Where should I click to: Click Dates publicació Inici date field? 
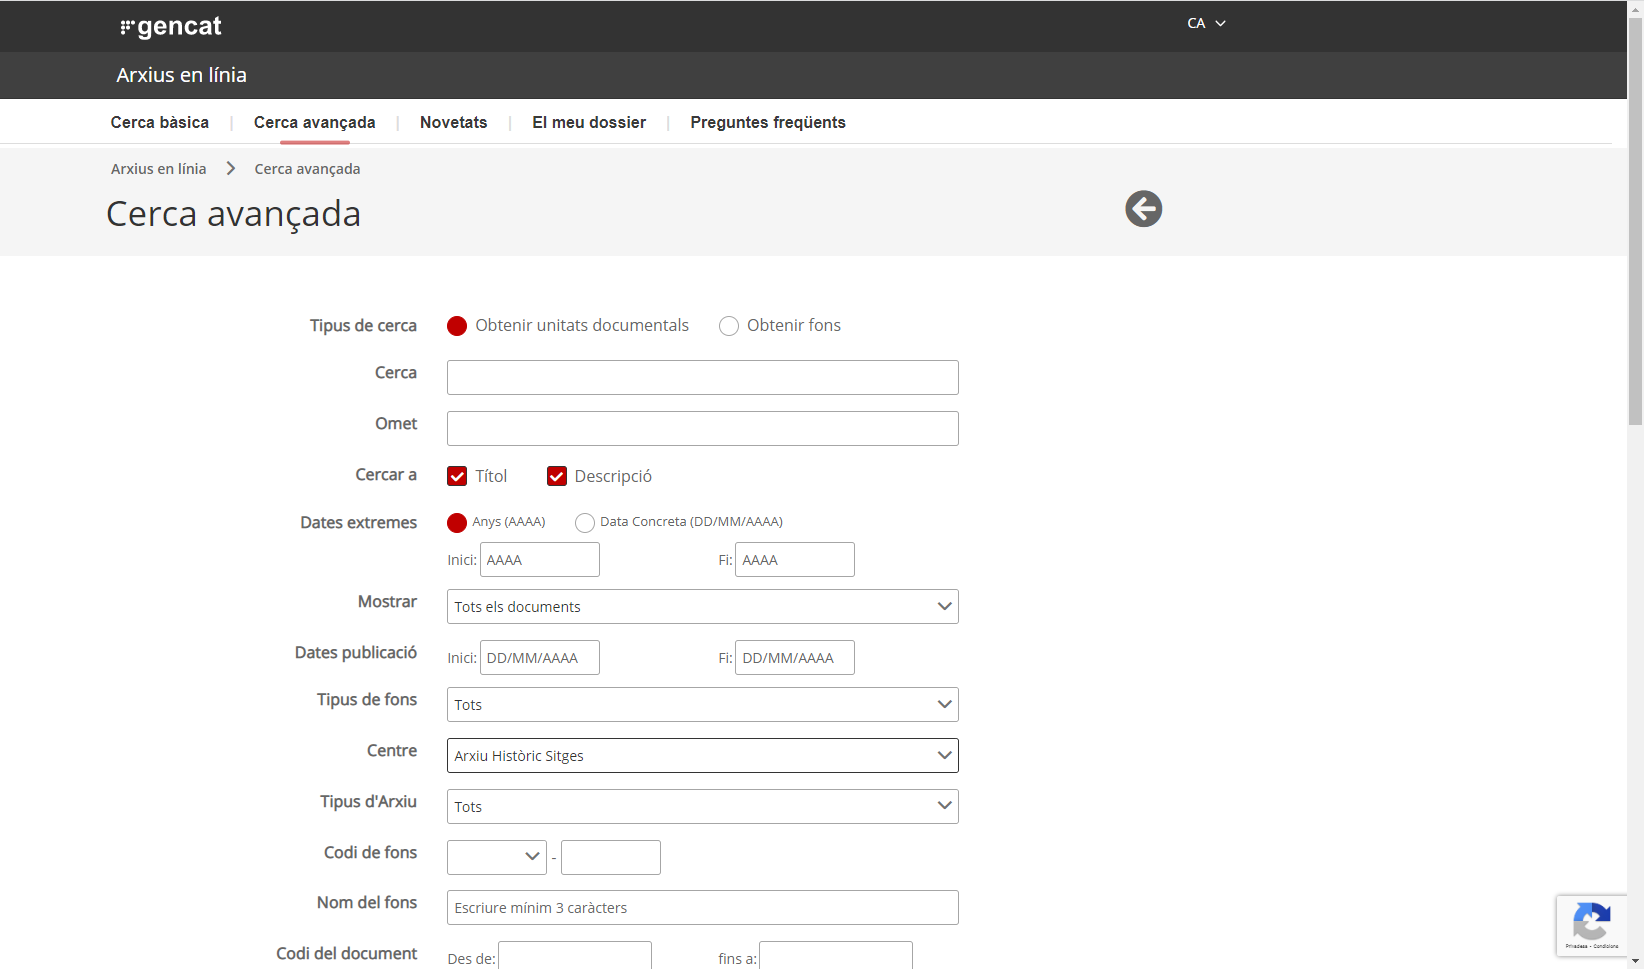[x=540, y=658]
